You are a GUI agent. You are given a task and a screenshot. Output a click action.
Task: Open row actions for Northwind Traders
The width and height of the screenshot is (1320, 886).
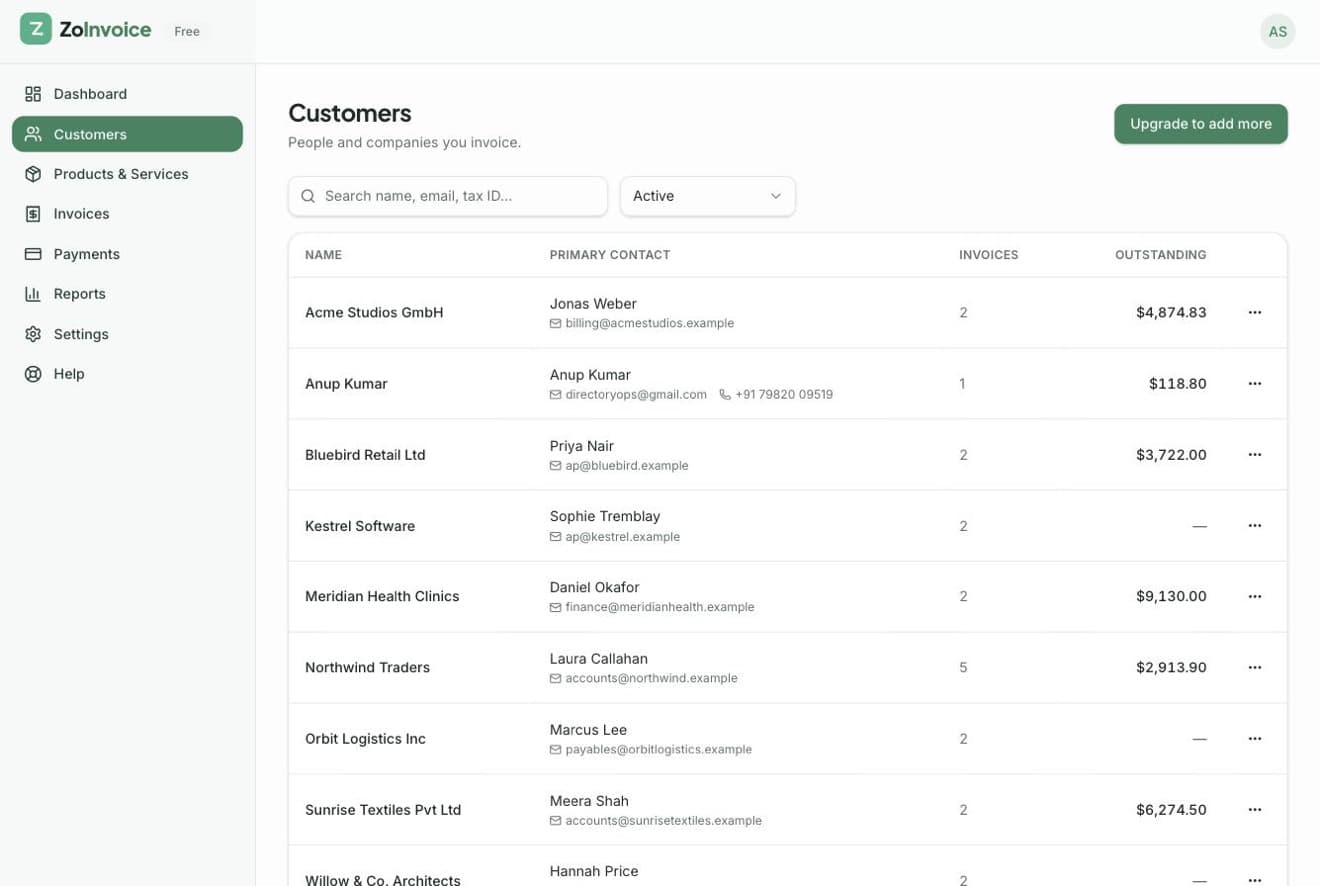click(x=1255, y=667)
